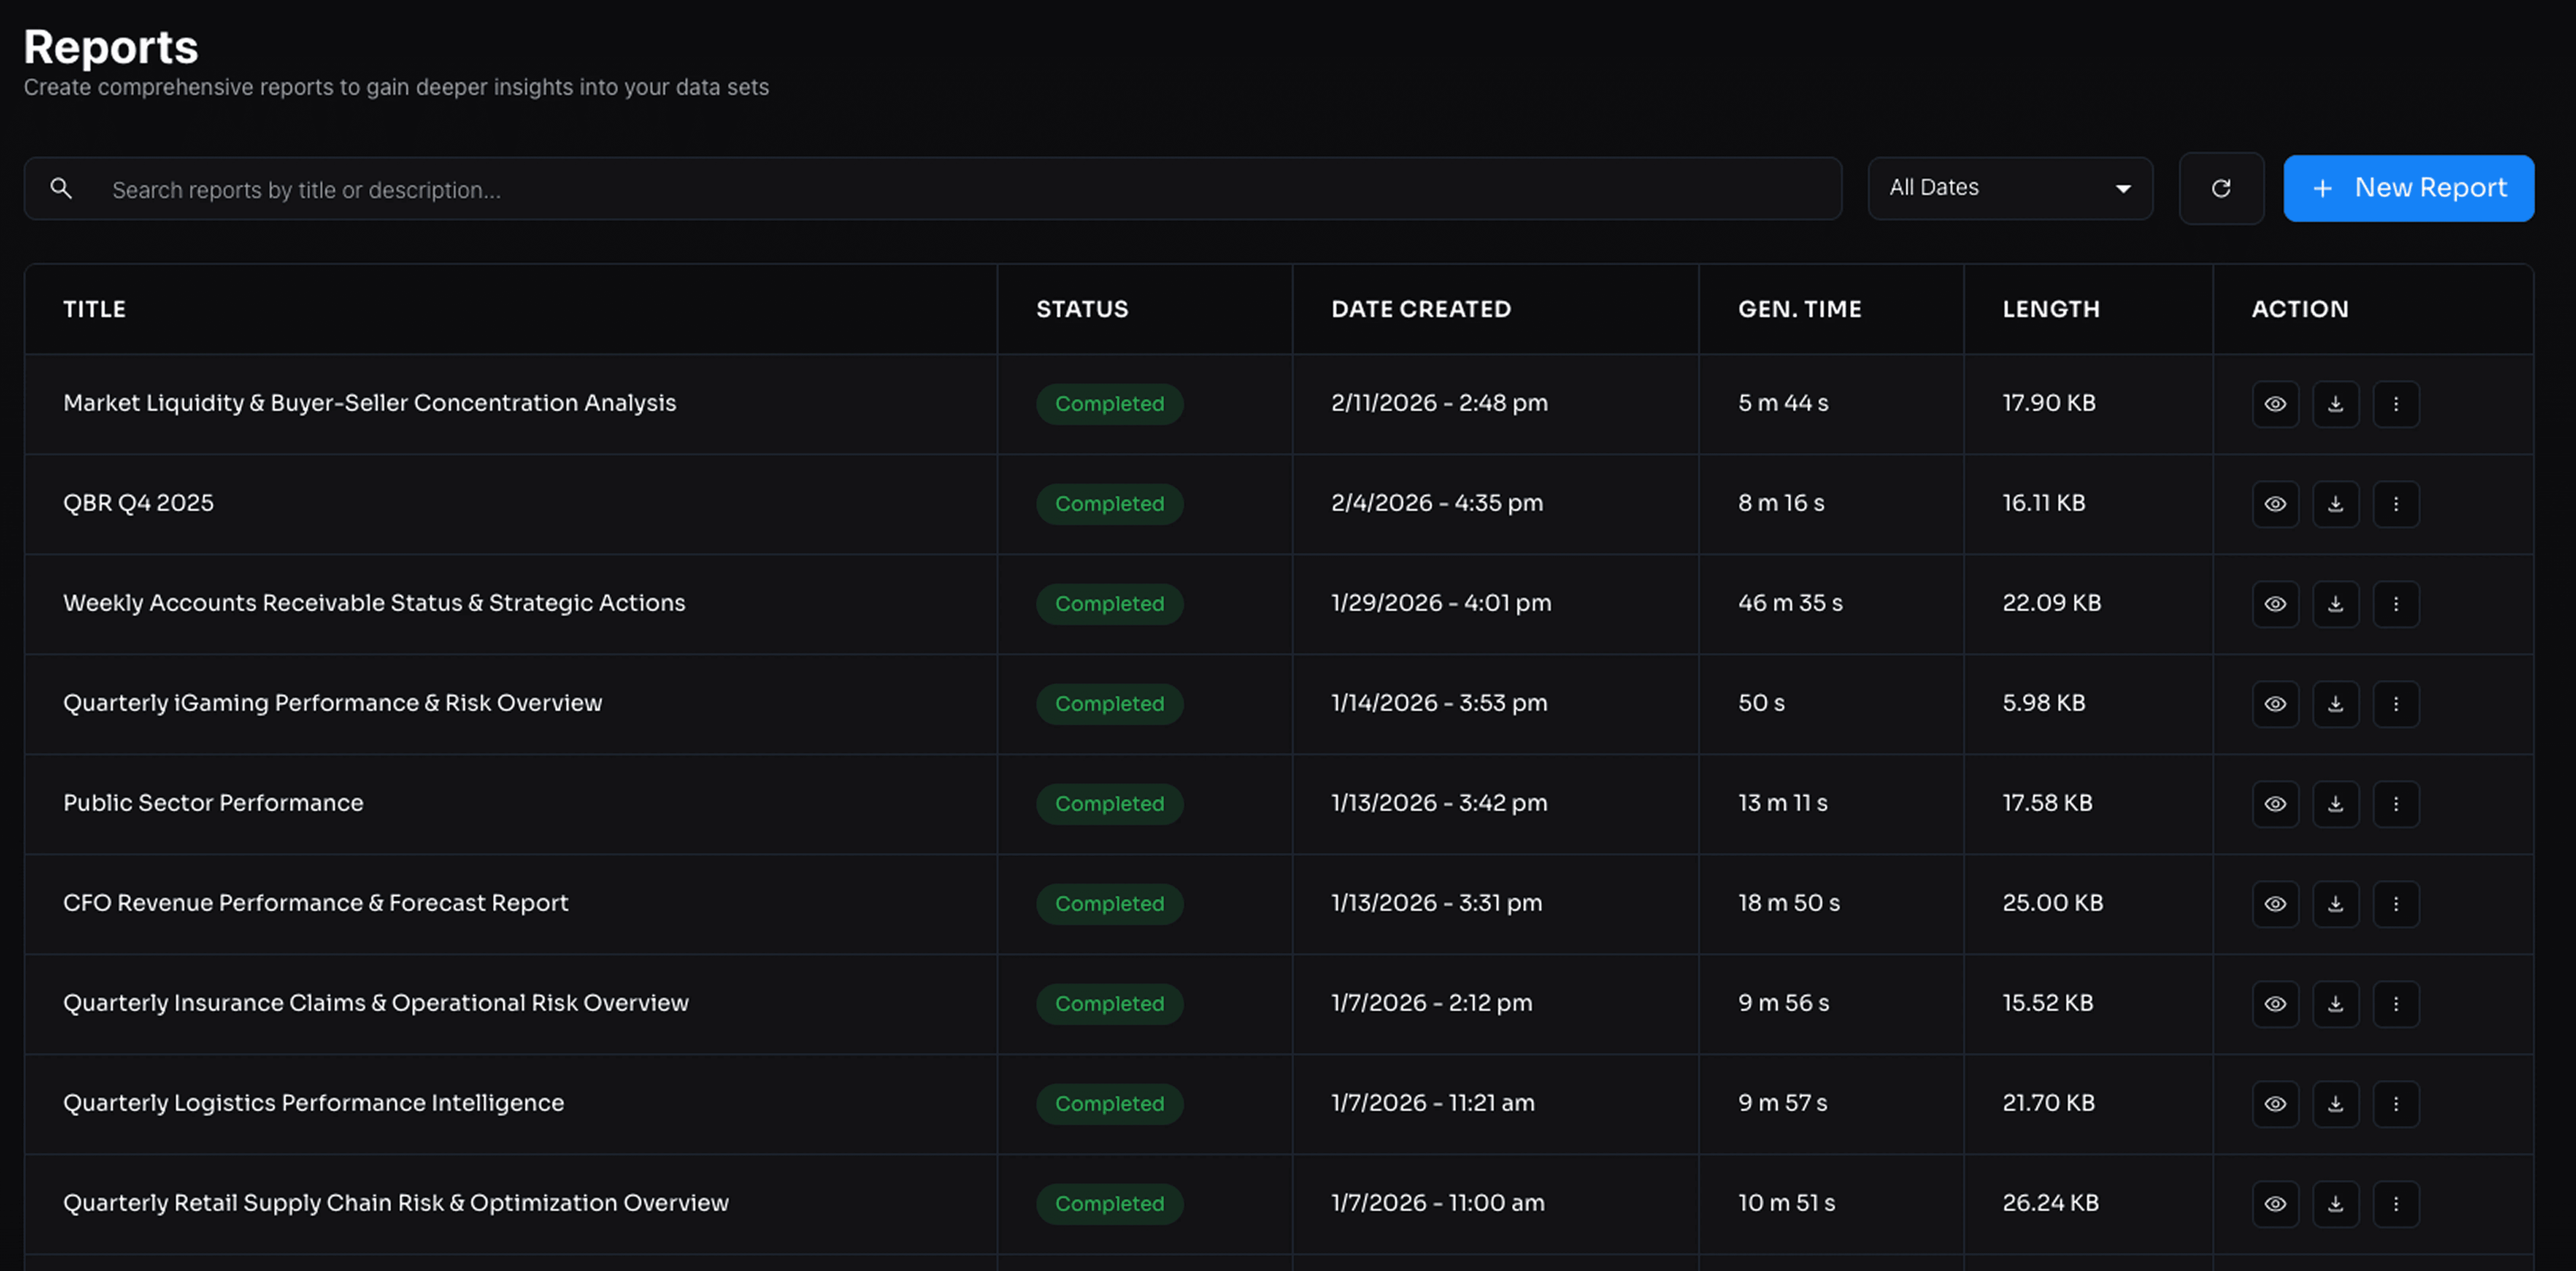Open Quarterly iGaming Performance & Risk Overview title
The width and height of the screenshot is (2576, 1271).
click(x=332, y=703)
